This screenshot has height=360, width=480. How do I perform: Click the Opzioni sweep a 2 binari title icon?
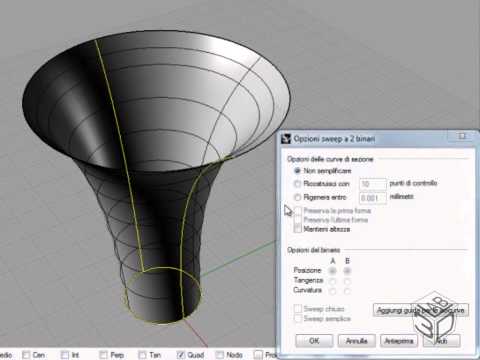pyautogui.click(x=286, y=139)
